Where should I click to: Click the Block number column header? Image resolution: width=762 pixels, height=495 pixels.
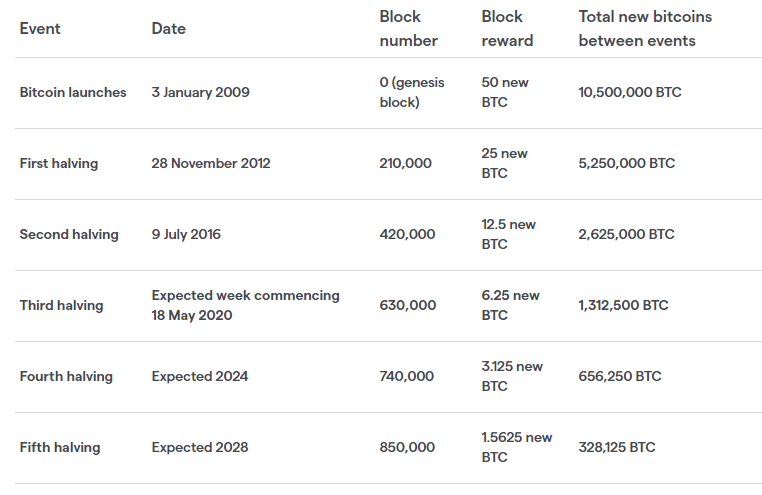coord(408,29)
